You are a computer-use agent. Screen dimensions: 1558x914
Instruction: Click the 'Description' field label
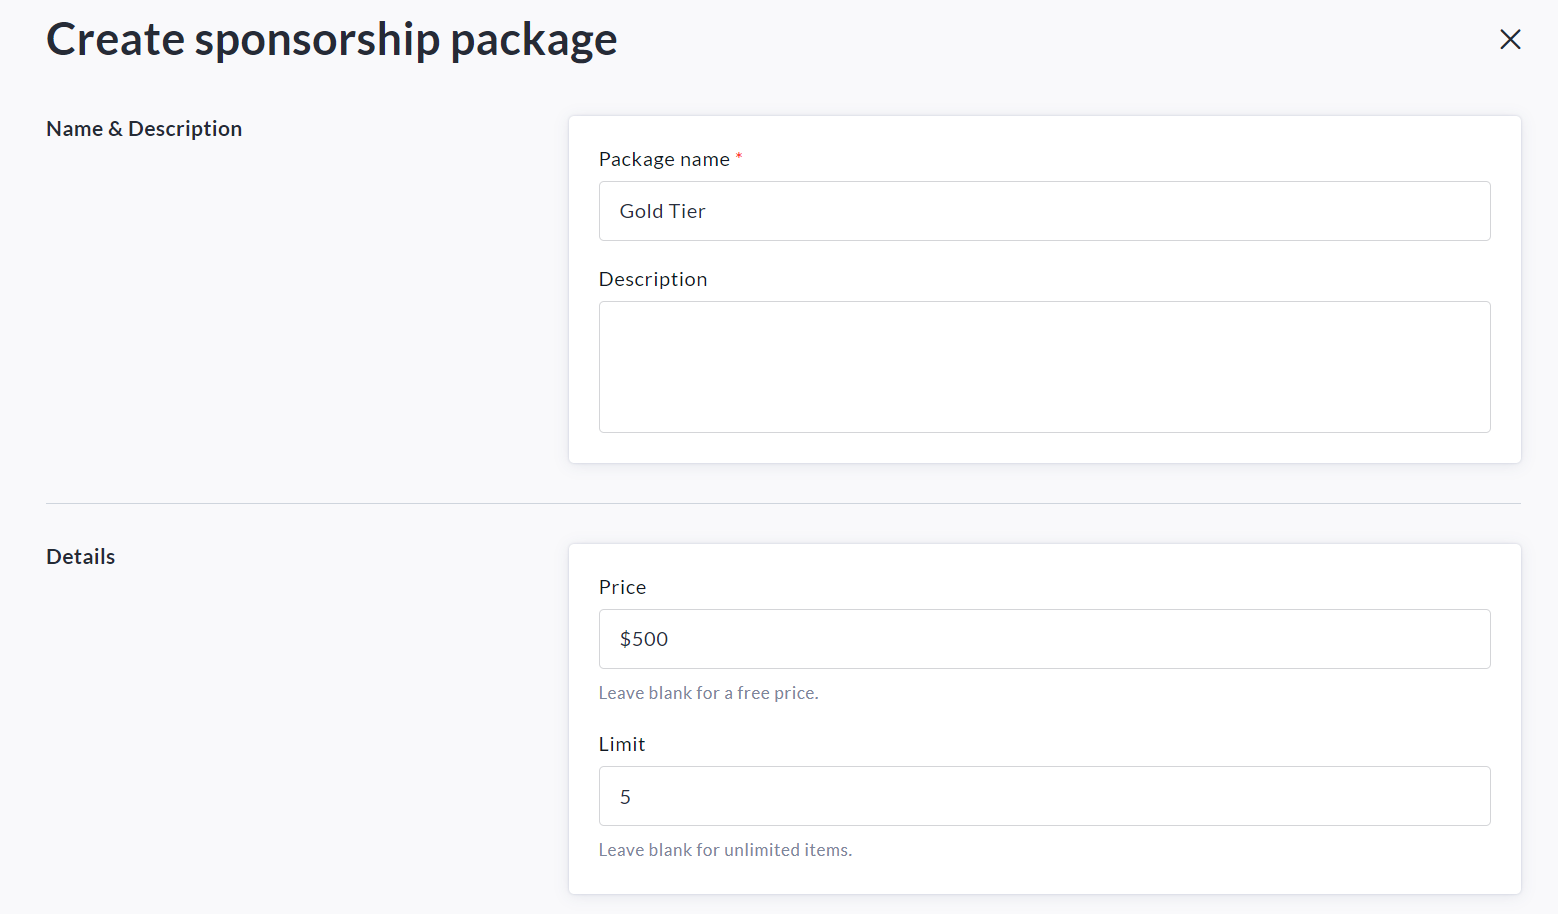653,279
